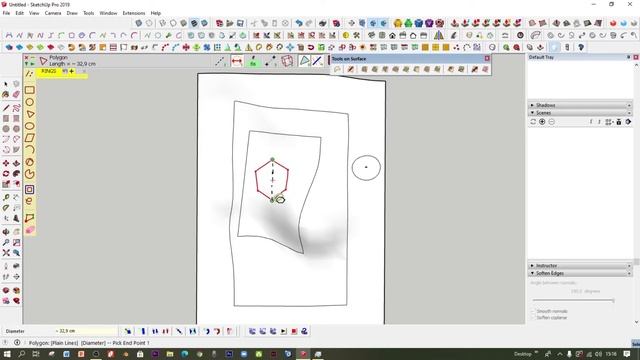The width and height of the screenshot is (640, 360).
Task: Select the Paint Bucket tool
Action: pyautogui.click(x=6, y=95)
